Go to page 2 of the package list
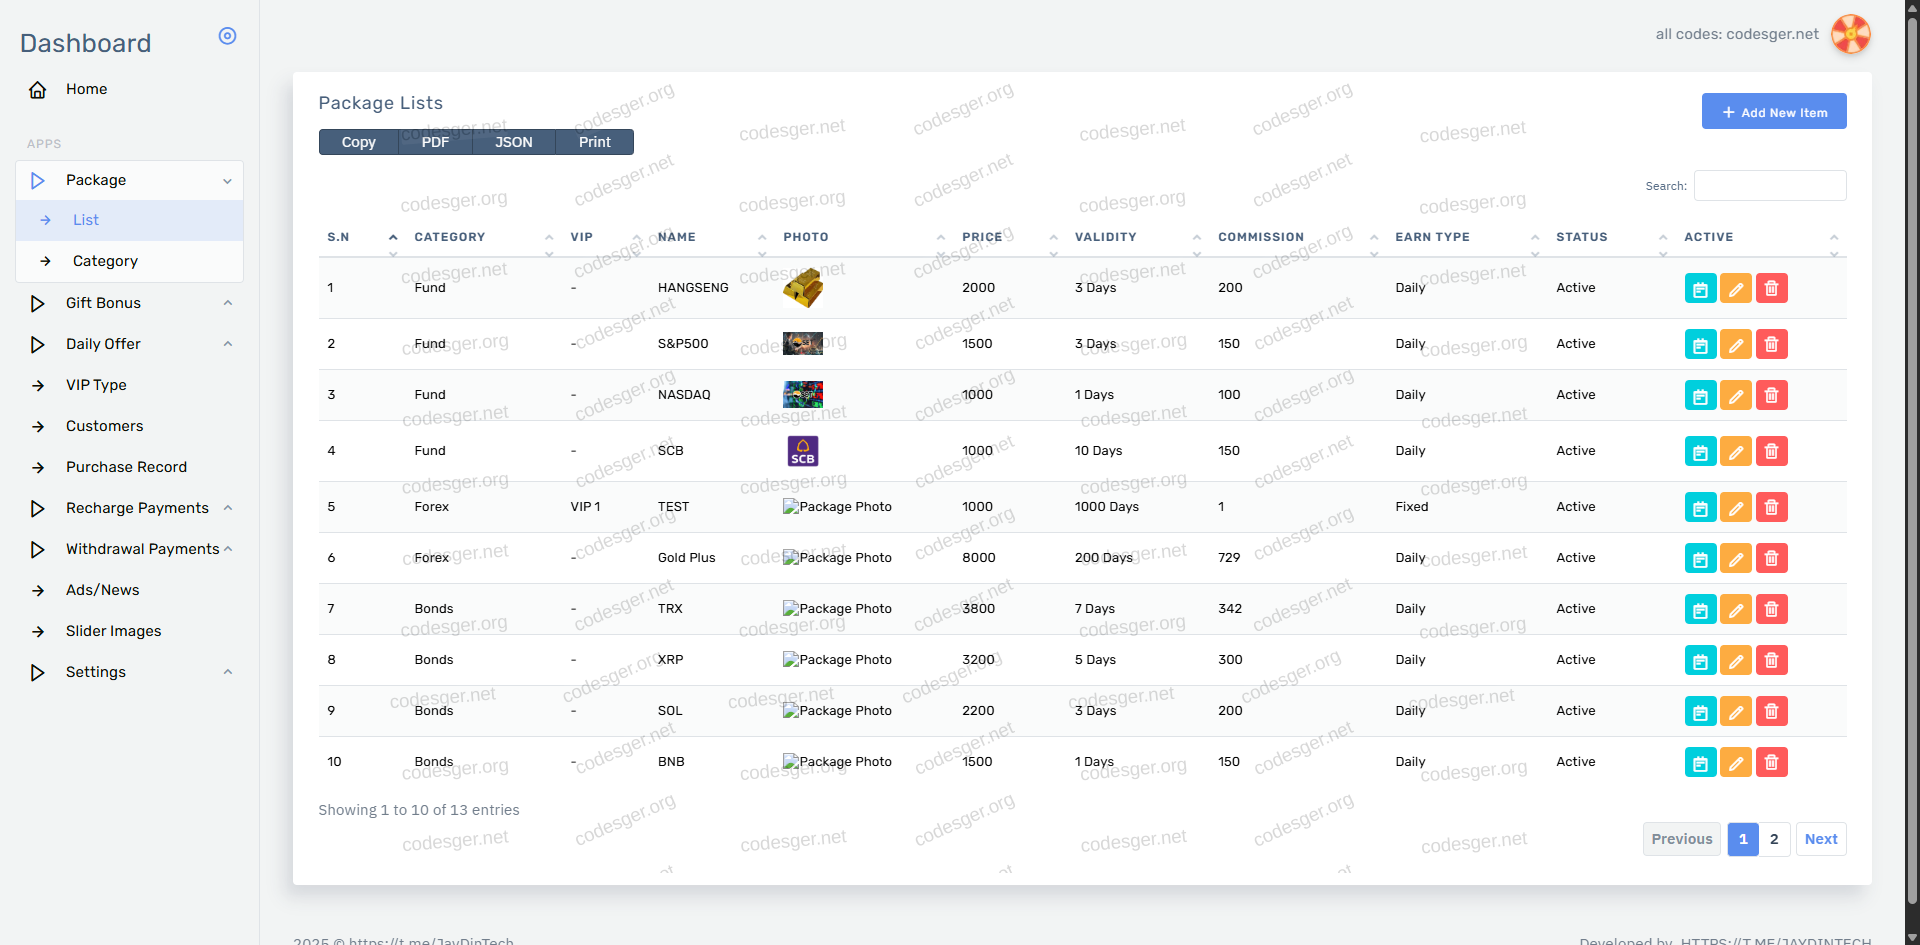Image resolution: width=1920 pixels, height=945 pixels. tap(1774, 839)
